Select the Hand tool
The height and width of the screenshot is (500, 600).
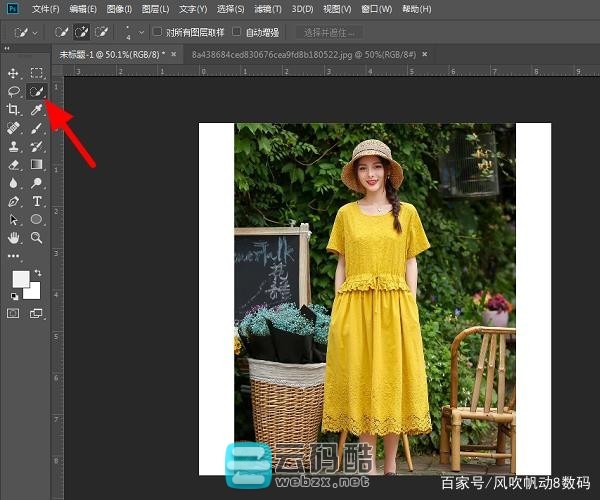(14, 238)
